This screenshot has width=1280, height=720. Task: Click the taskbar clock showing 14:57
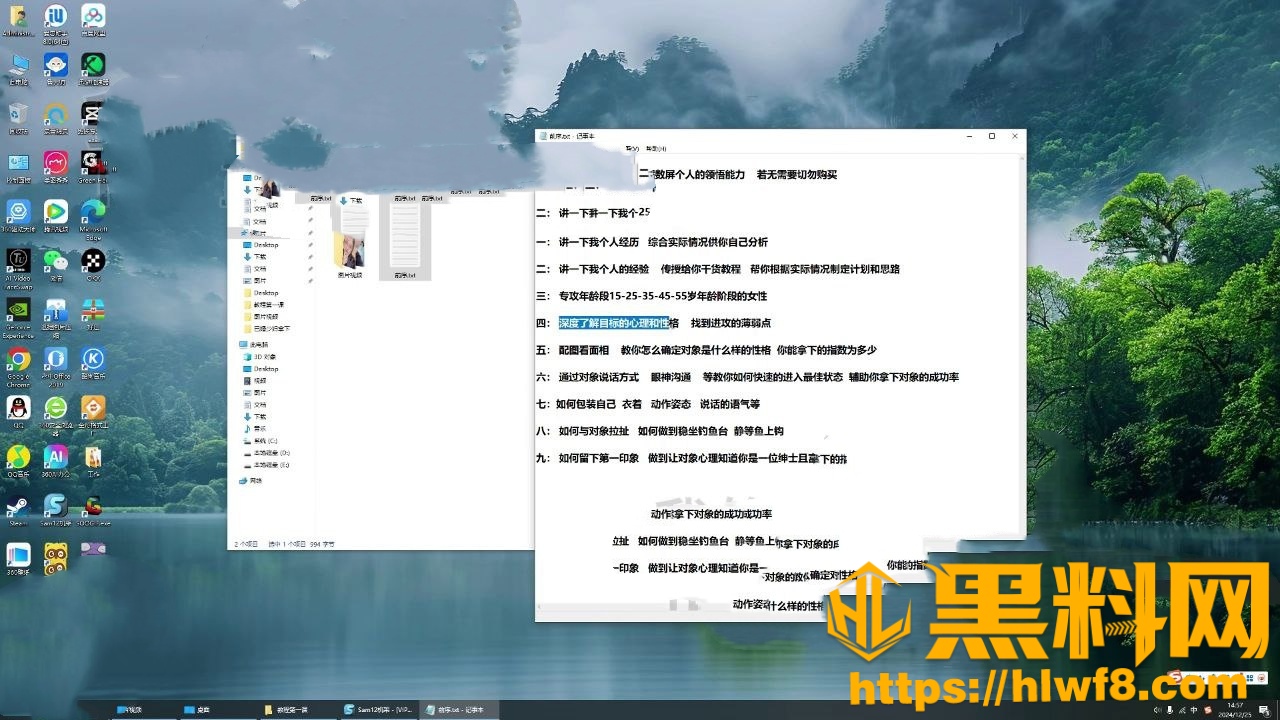click(x=1236, y=710)
